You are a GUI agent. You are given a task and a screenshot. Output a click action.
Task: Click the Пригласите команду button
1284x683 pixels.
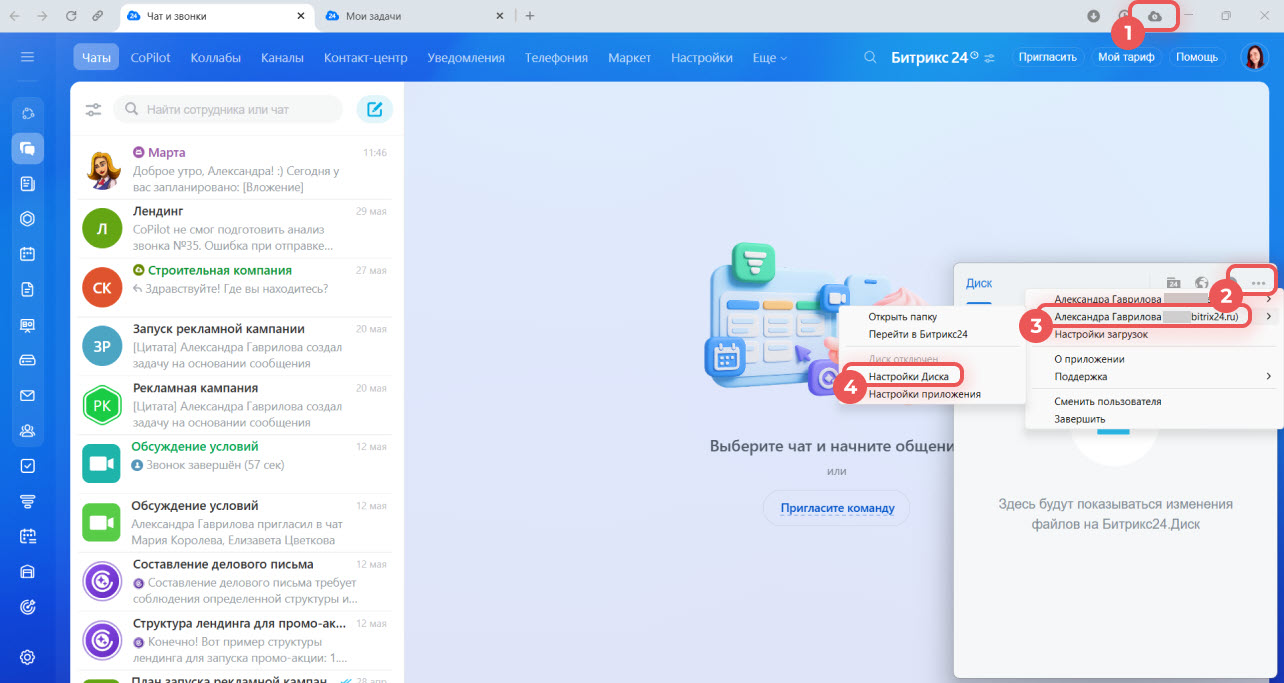(x=837, y=508)
